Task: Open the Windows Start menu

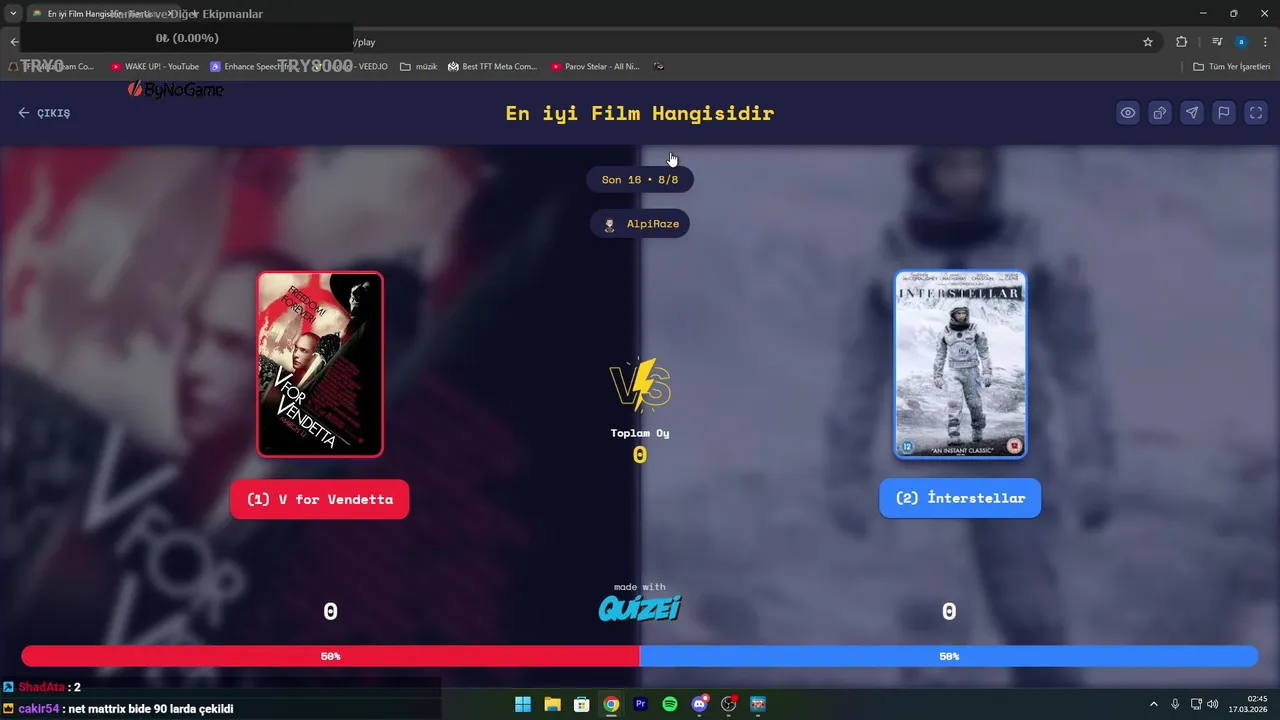Action: 523,704
